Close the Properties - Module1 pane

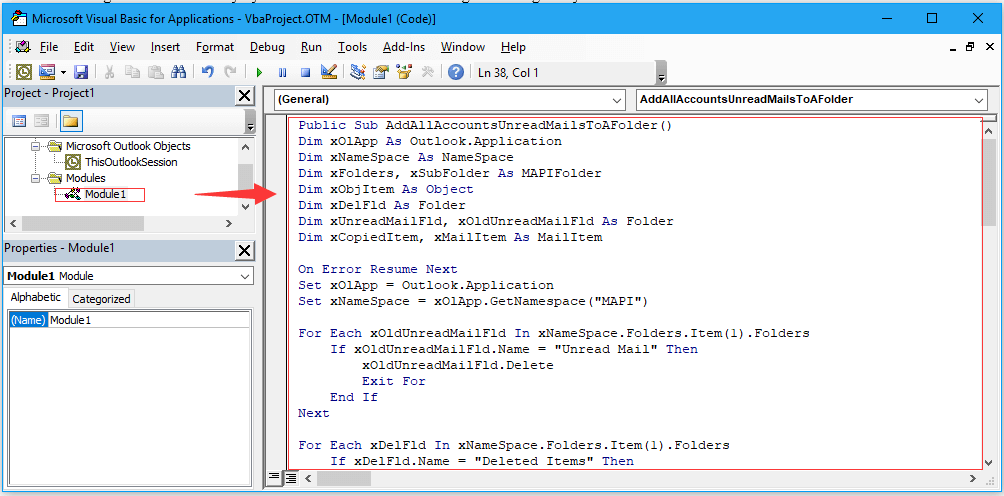pos(244,251)
